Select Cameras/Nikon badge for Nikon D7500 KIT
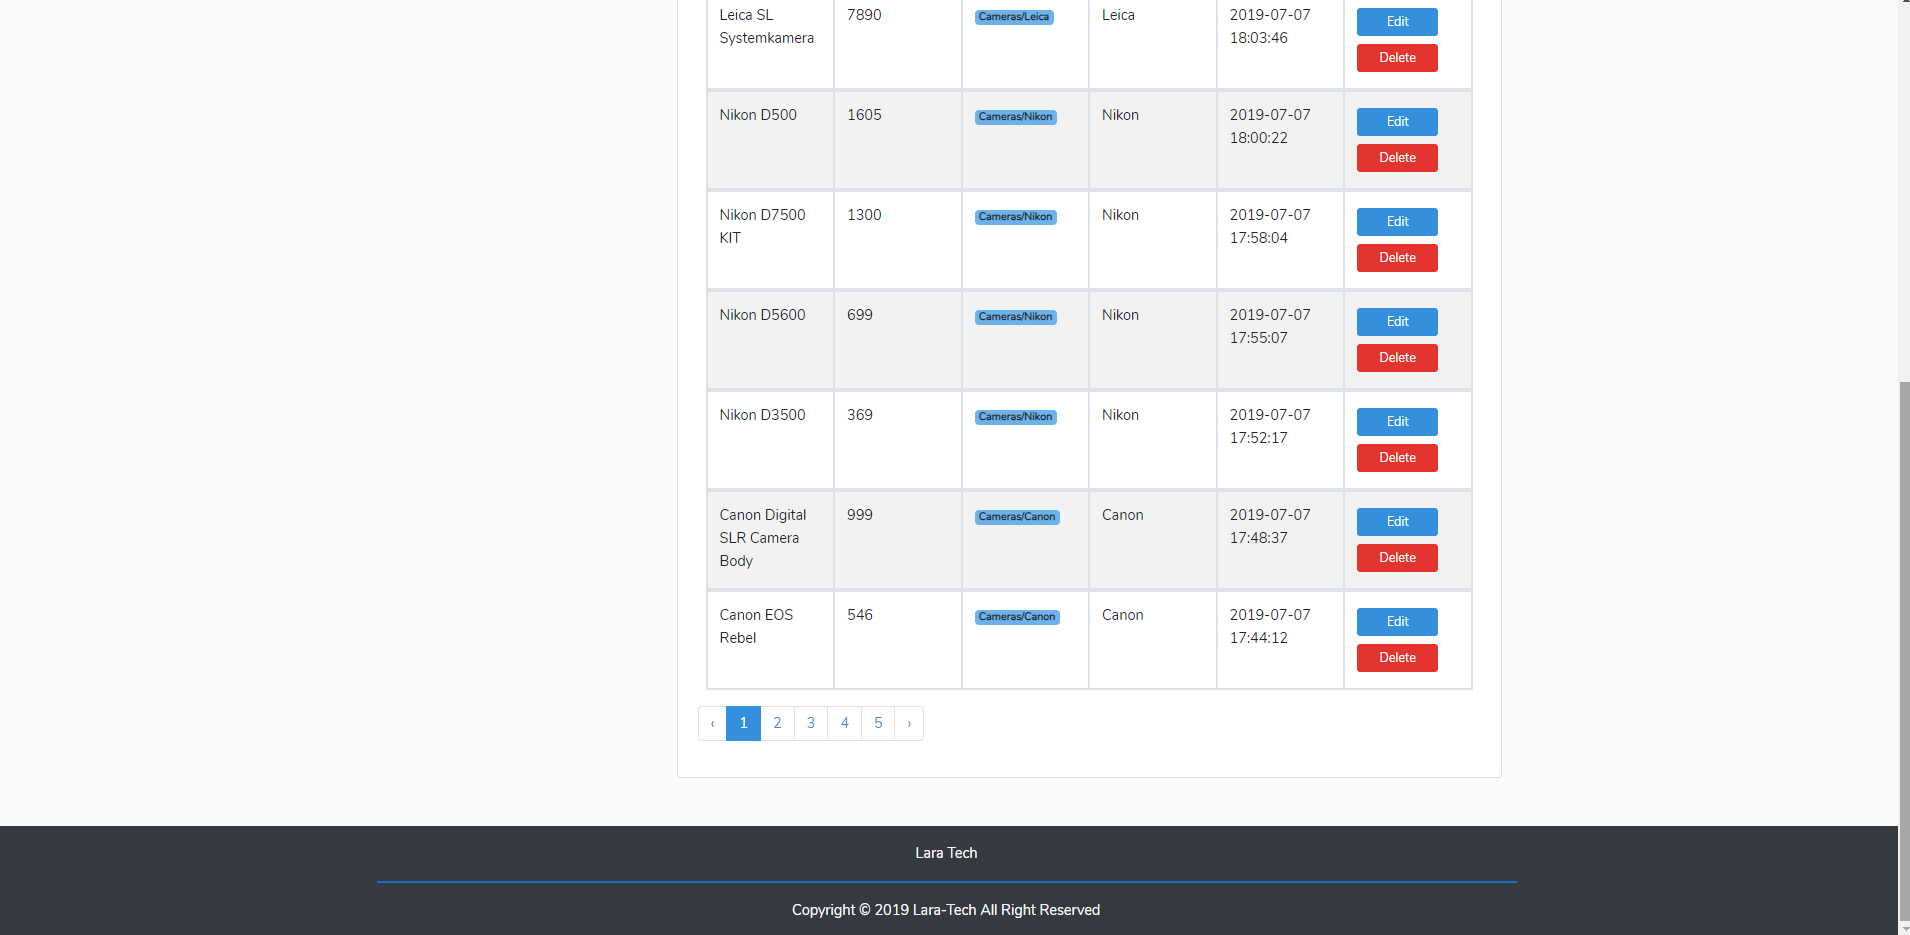Image resolution: width=1910 pixels, height=935 pixels. 1016,217
